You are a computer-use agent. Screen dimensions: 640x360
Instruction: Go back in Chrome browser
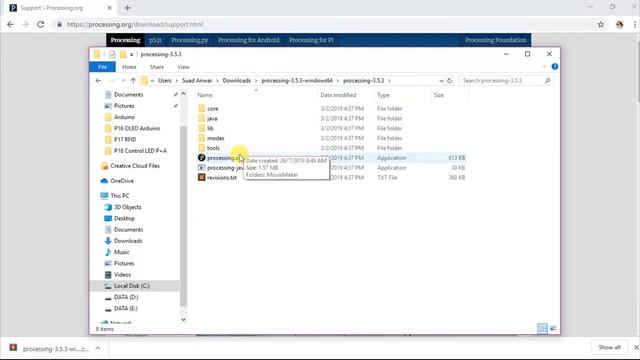(x=10, y=24)
